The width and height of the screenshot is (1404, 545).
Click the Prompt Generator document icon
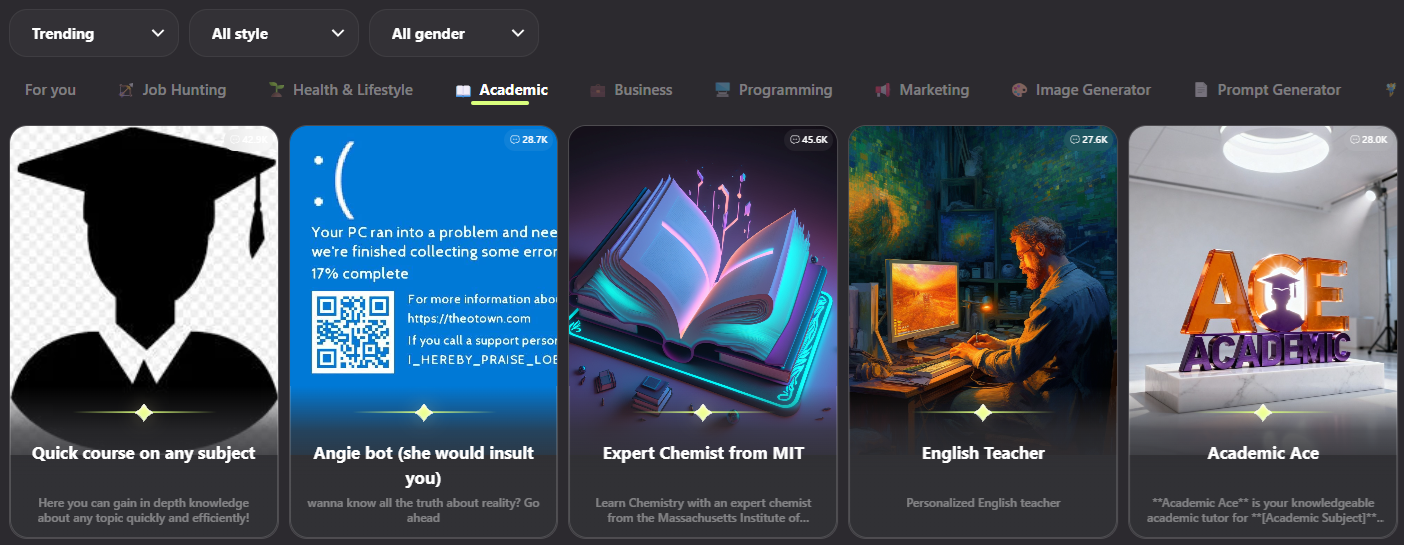[1201, 90]
